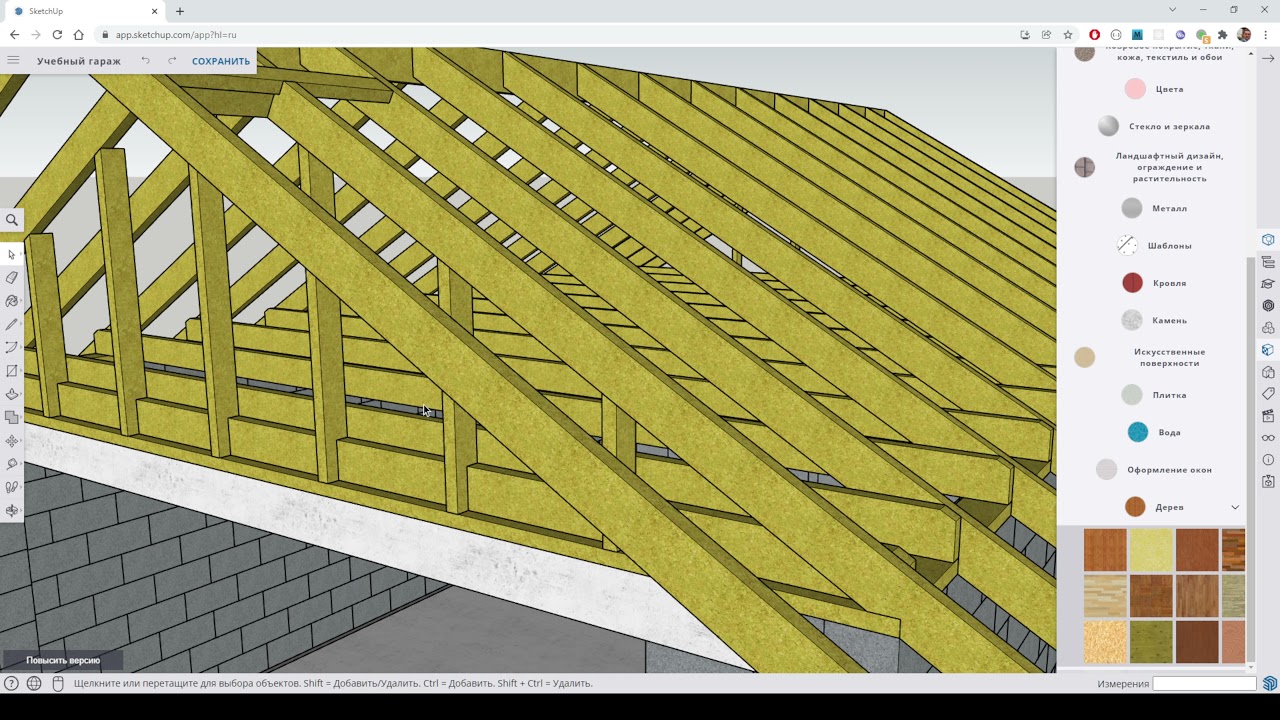The image size is (1280, 720).
Task: Expand the Дерев wood category chevron
Action: point(1235,507)
